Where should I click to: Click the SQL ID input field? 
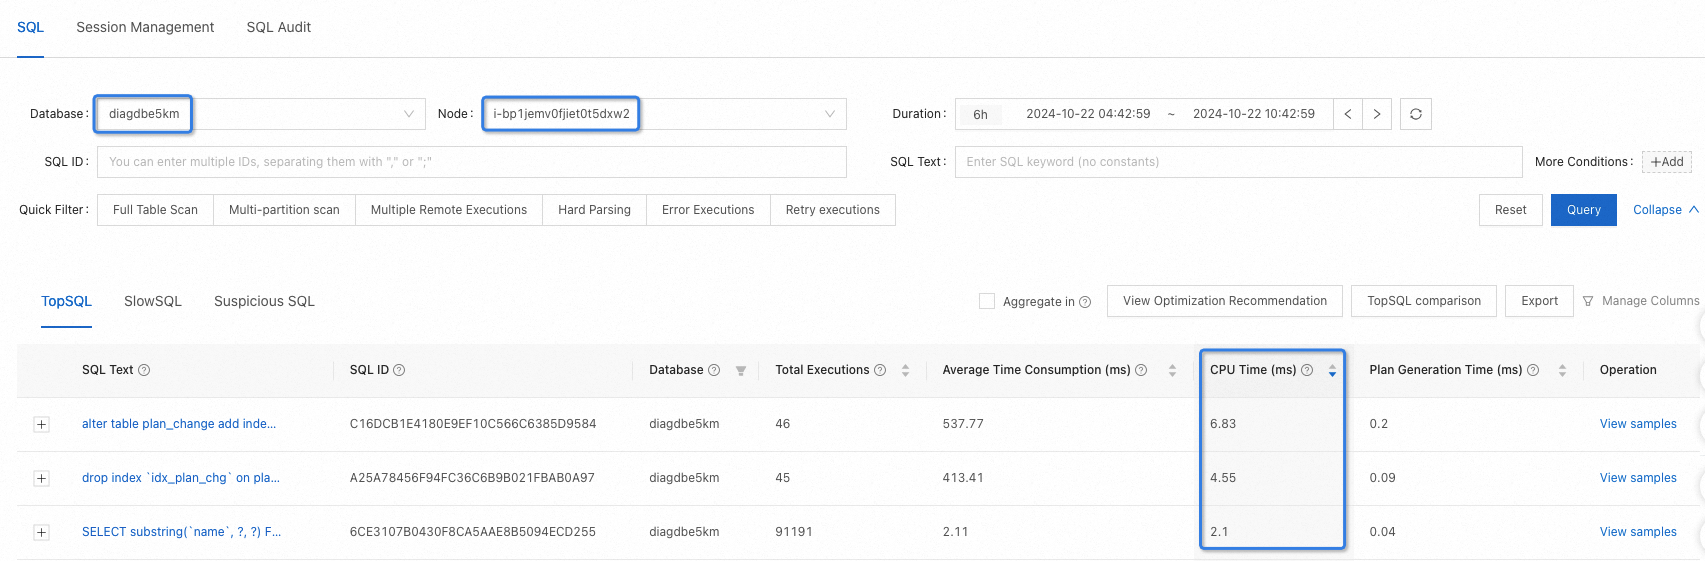(471, 162)
